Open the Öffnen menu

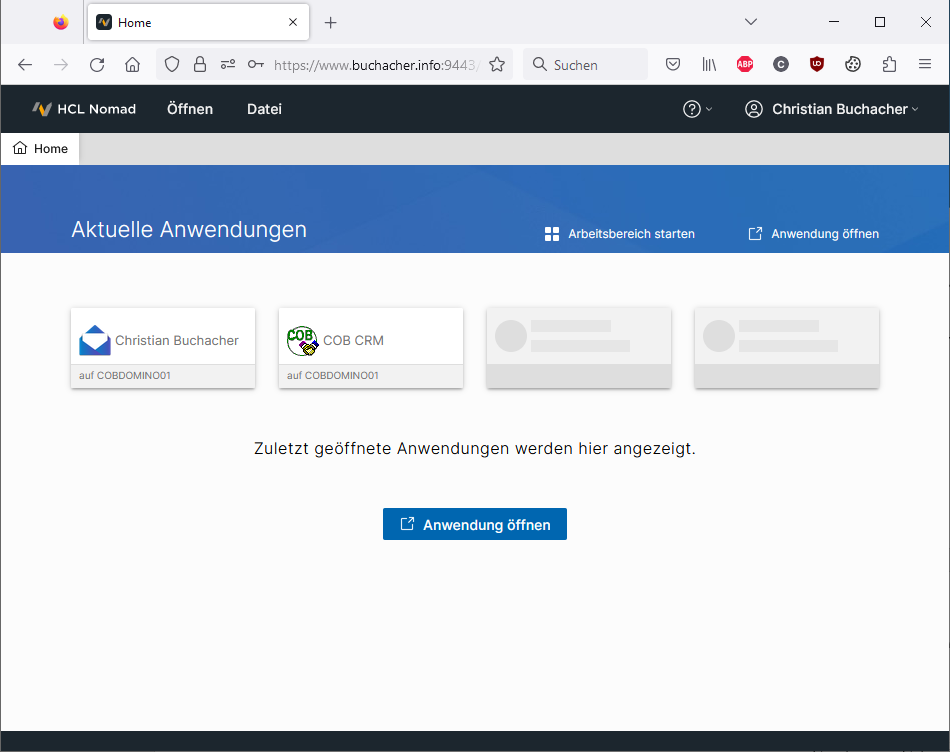190,109
